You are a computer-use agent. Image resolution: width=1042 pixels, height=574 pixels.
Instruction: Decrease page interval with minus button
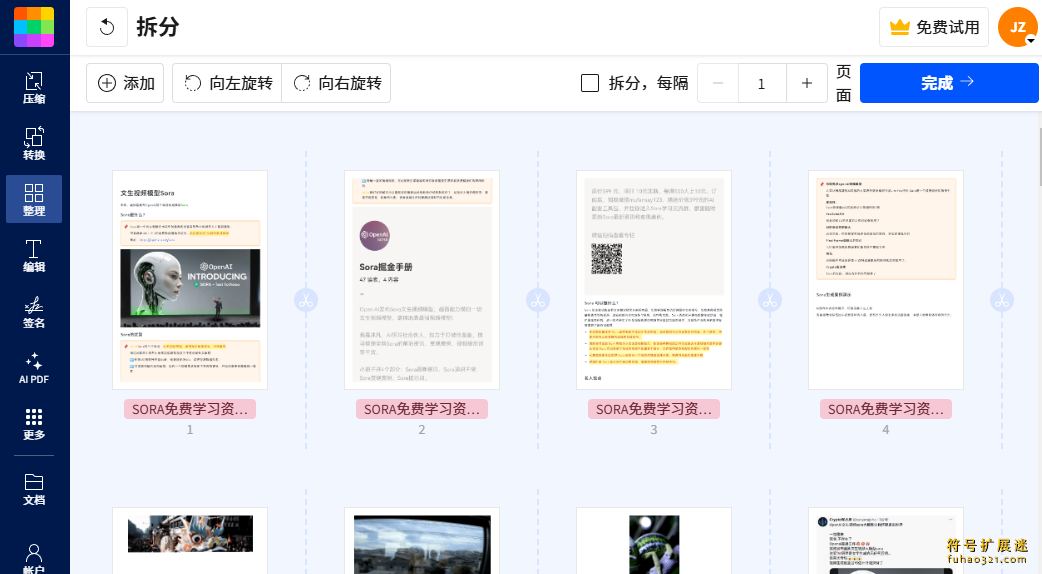coord(718,83)
